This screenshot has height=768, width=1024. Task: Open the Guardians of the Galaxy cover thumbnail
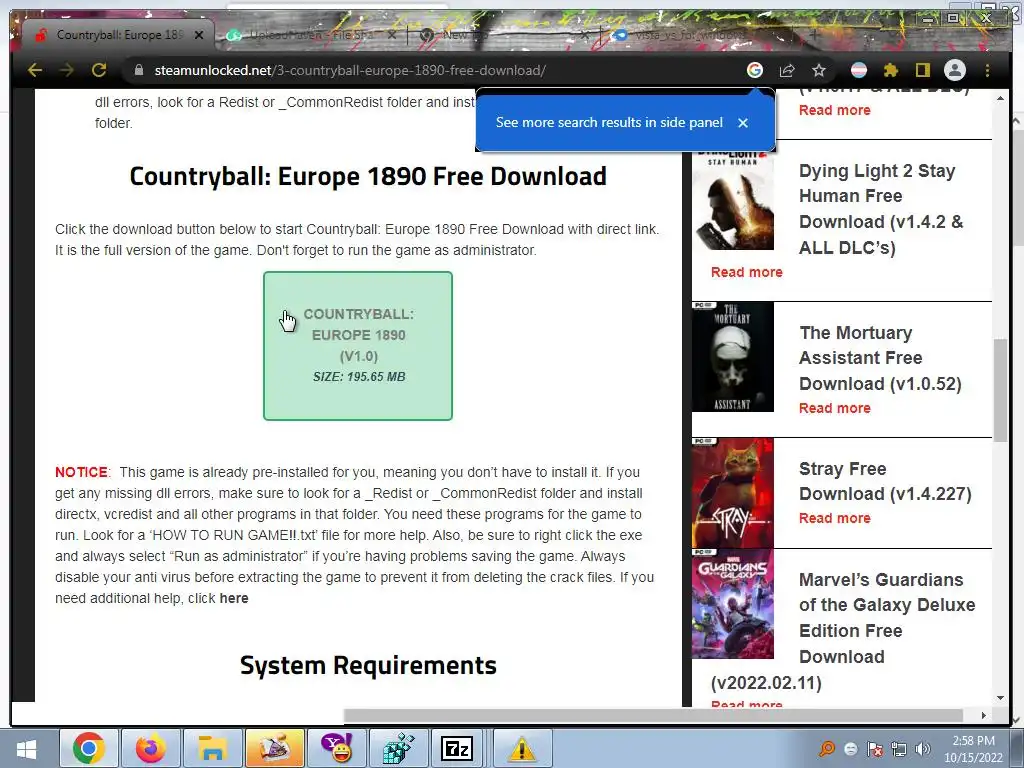733,604
